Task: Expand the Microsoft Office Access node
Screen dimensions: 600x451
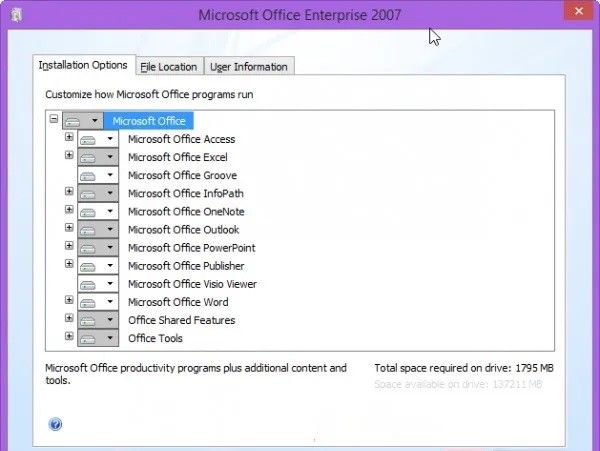Action: pos(69,137)
